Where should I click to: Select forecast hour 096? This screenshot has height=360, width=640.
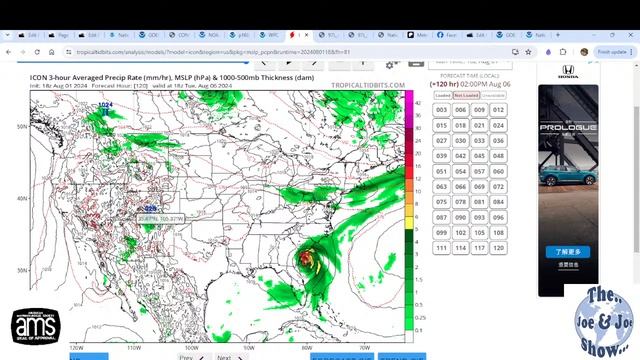tap(498, 218)
